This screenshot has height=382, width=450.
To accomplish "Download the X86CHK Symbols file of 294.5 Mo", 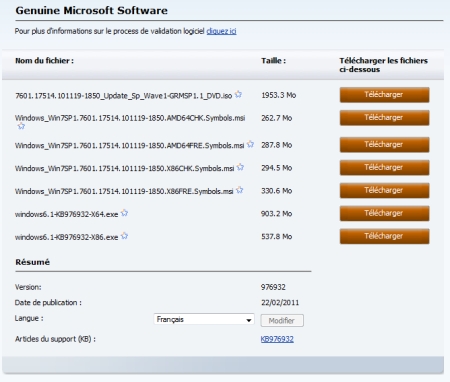I will (x=384, y=168).
